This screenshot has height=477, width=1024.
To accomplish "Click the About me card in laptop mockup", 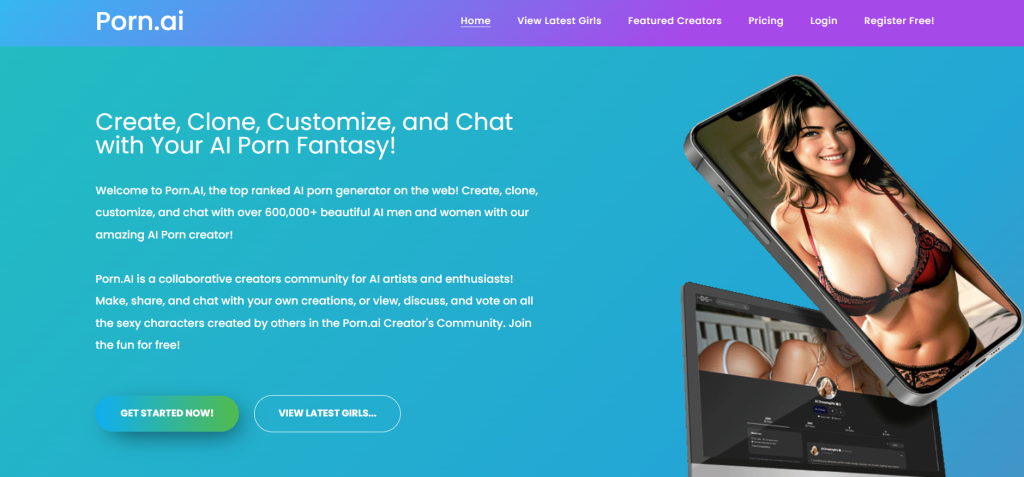I will coord(775,444).
